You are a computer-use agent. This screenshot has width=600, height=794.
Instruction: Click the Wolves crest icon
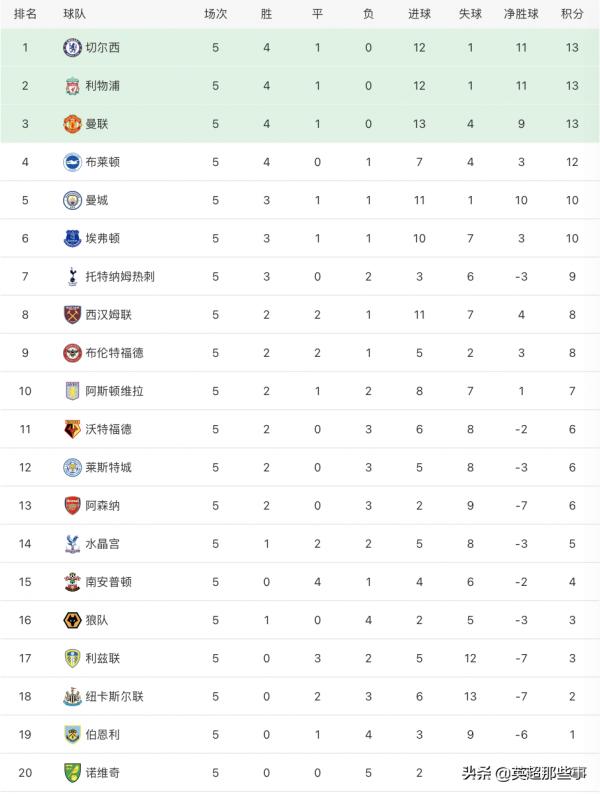(72, 620)
